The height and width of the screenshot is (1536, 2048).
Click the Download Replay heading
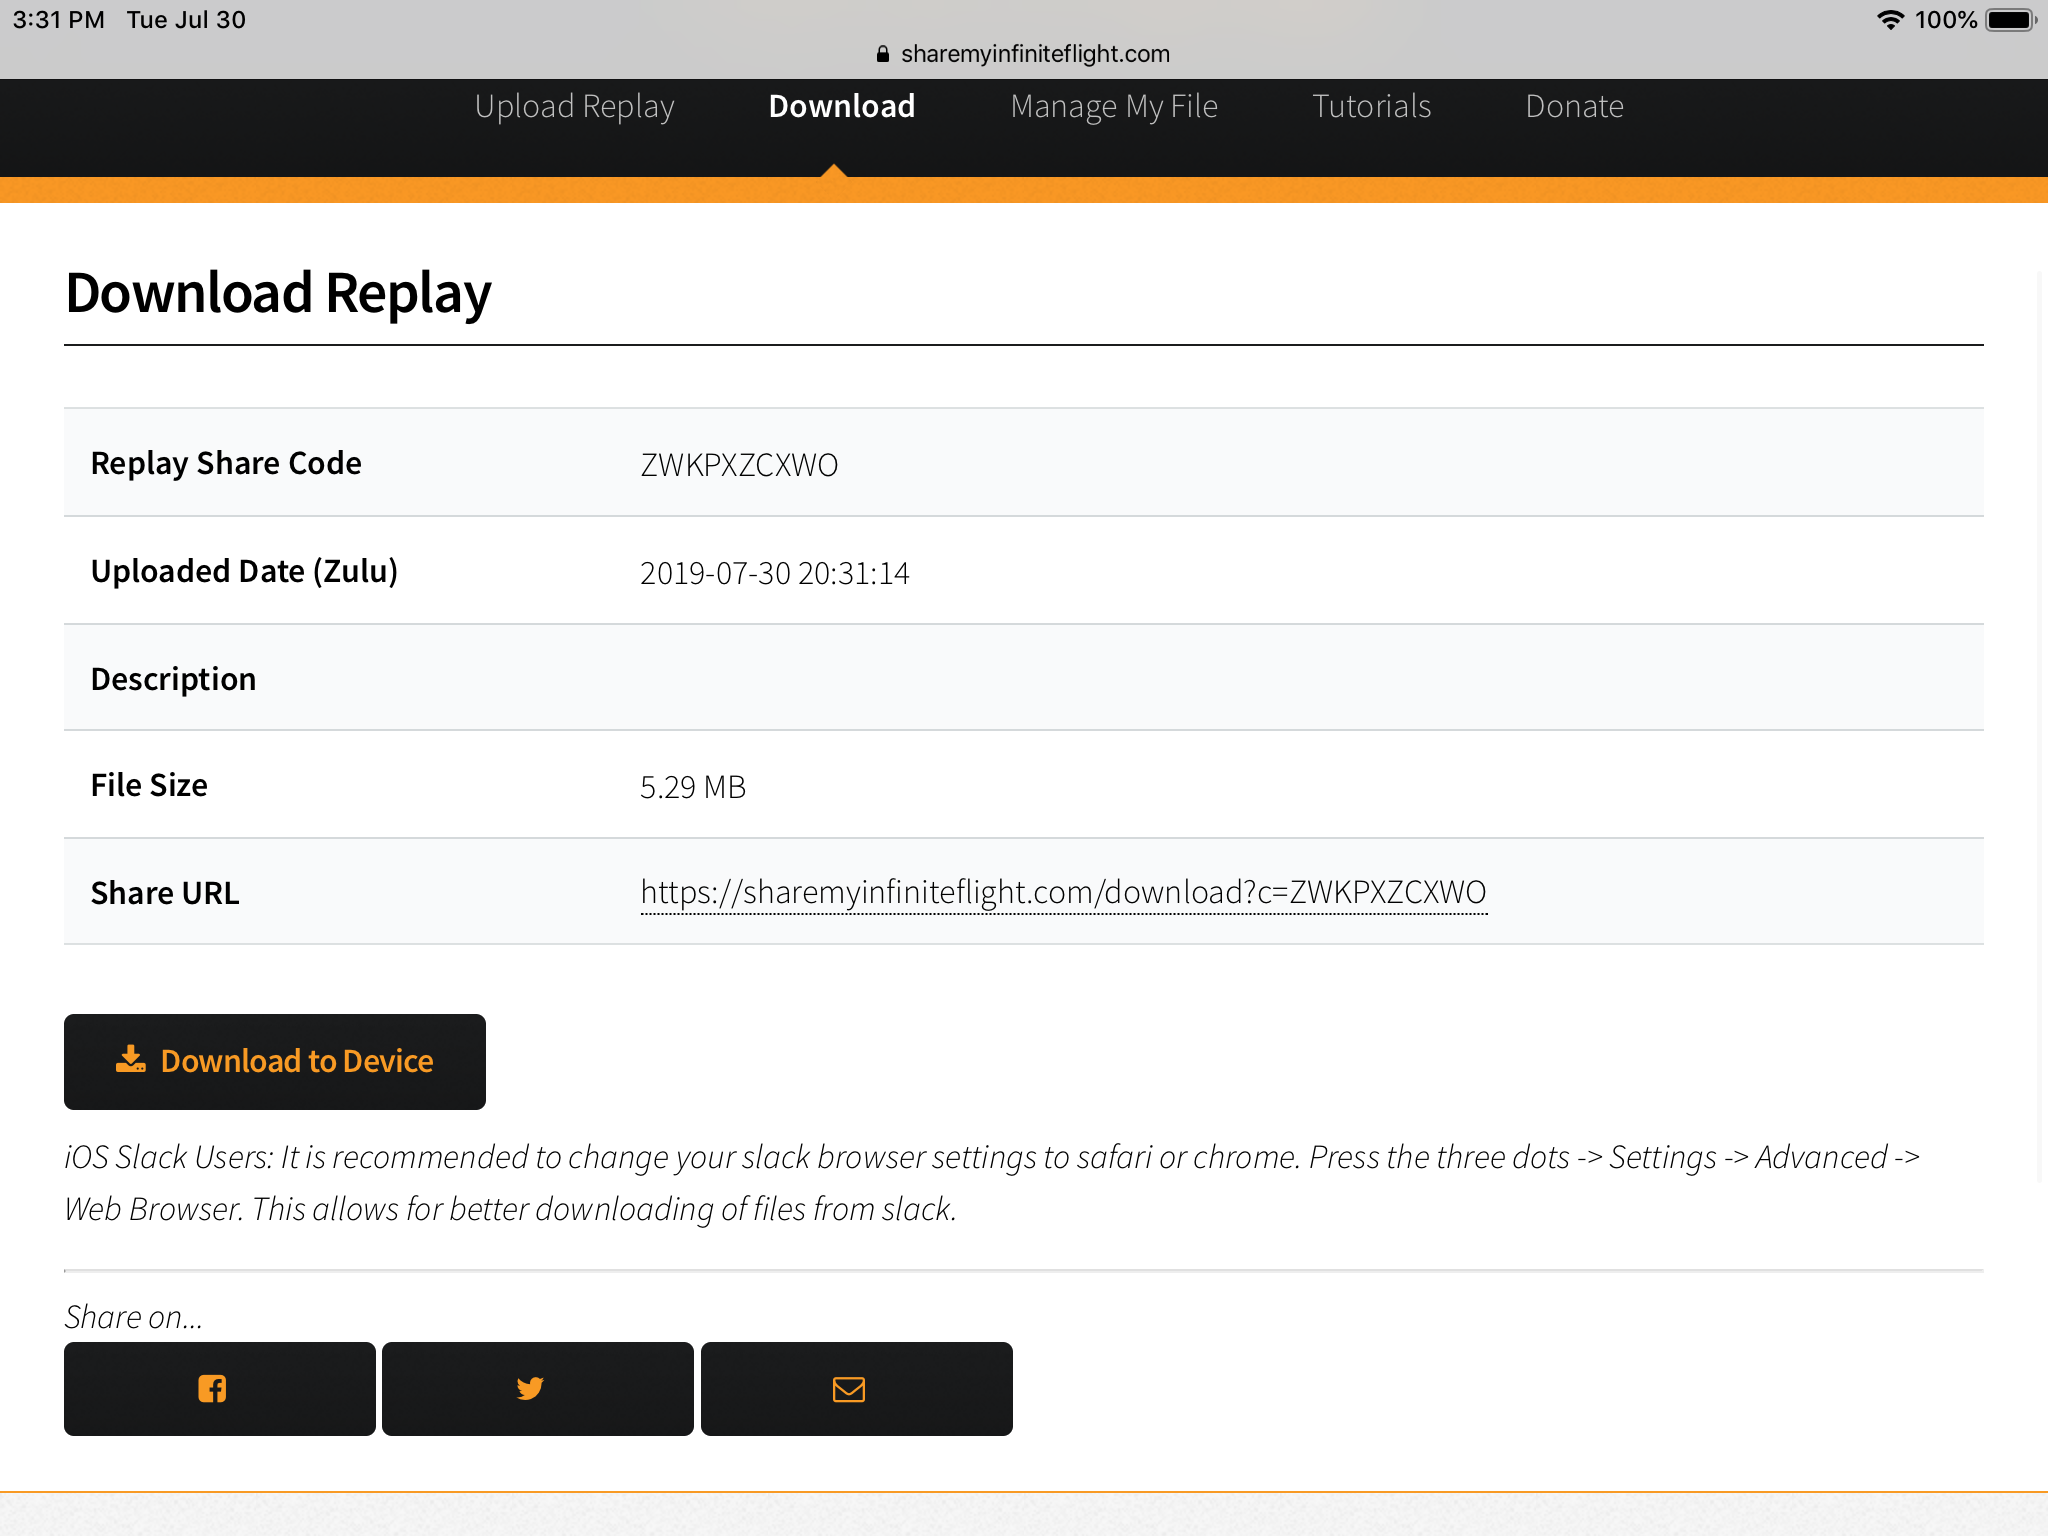(278, 293)
